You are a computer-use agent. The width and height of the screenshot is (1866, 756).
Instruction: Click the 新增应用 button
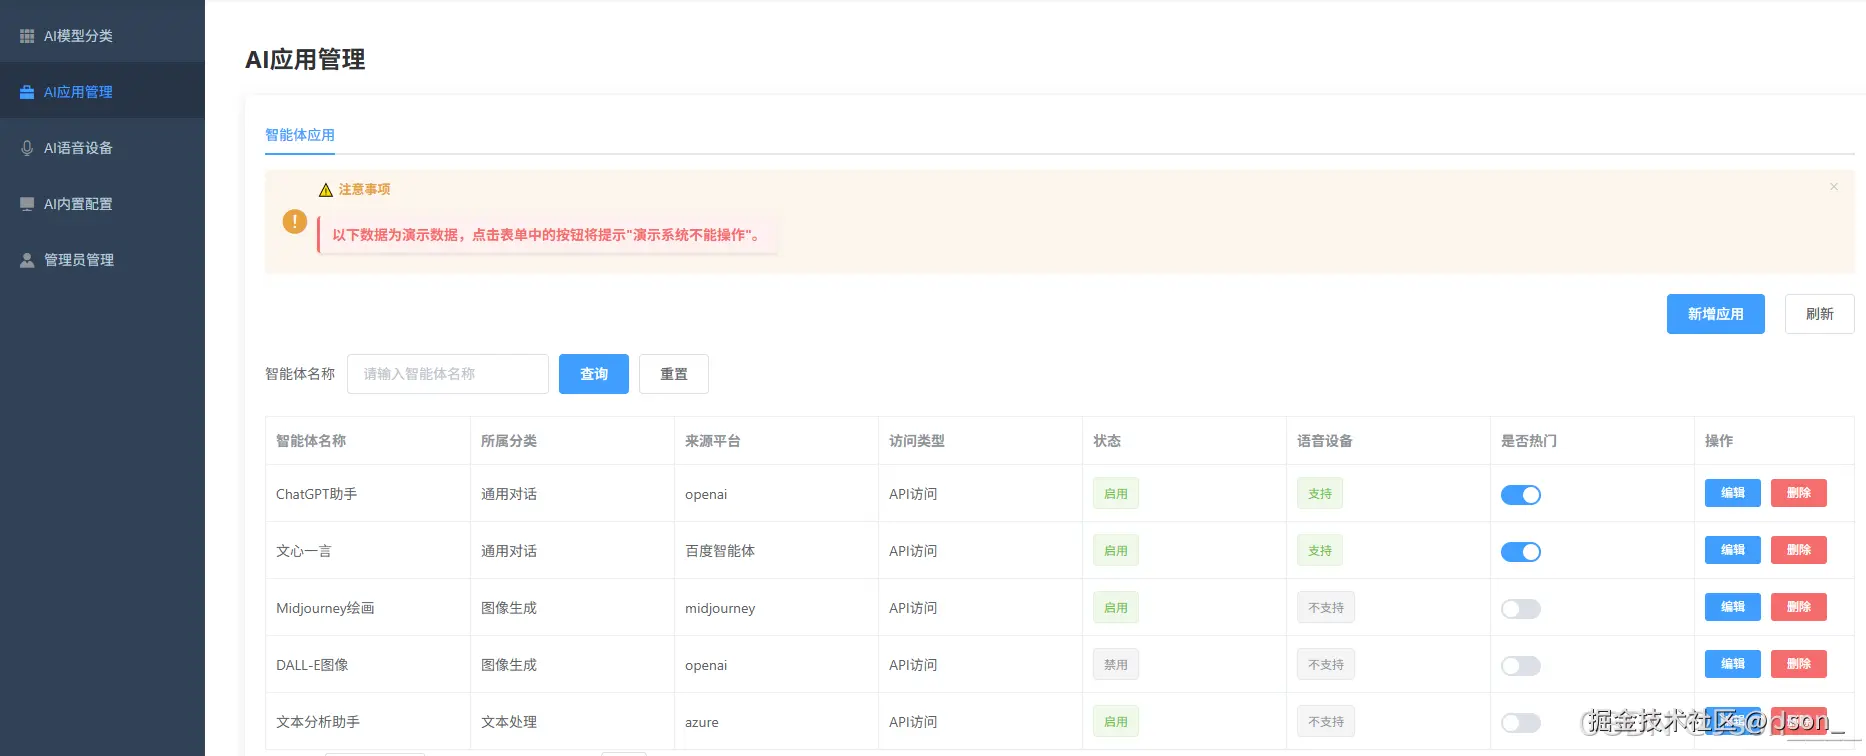coord(1715,314)
